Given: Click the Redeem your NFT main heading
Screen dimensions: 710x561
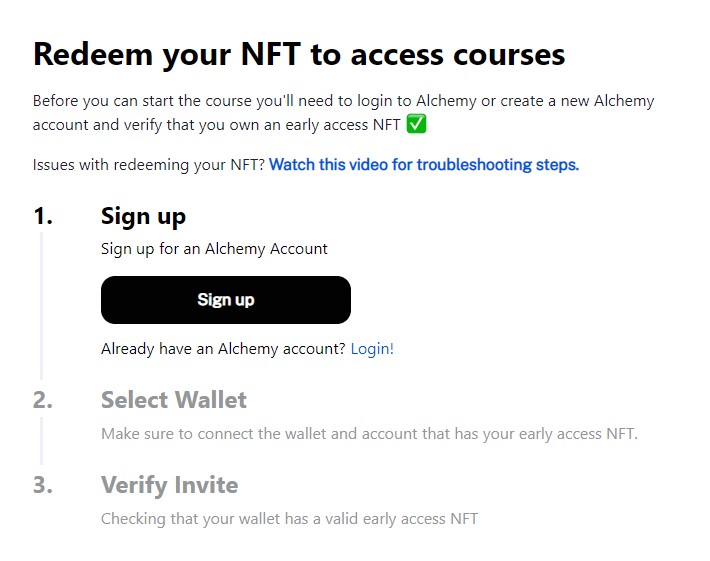Looking at the screenshot, I should point(299,55).
